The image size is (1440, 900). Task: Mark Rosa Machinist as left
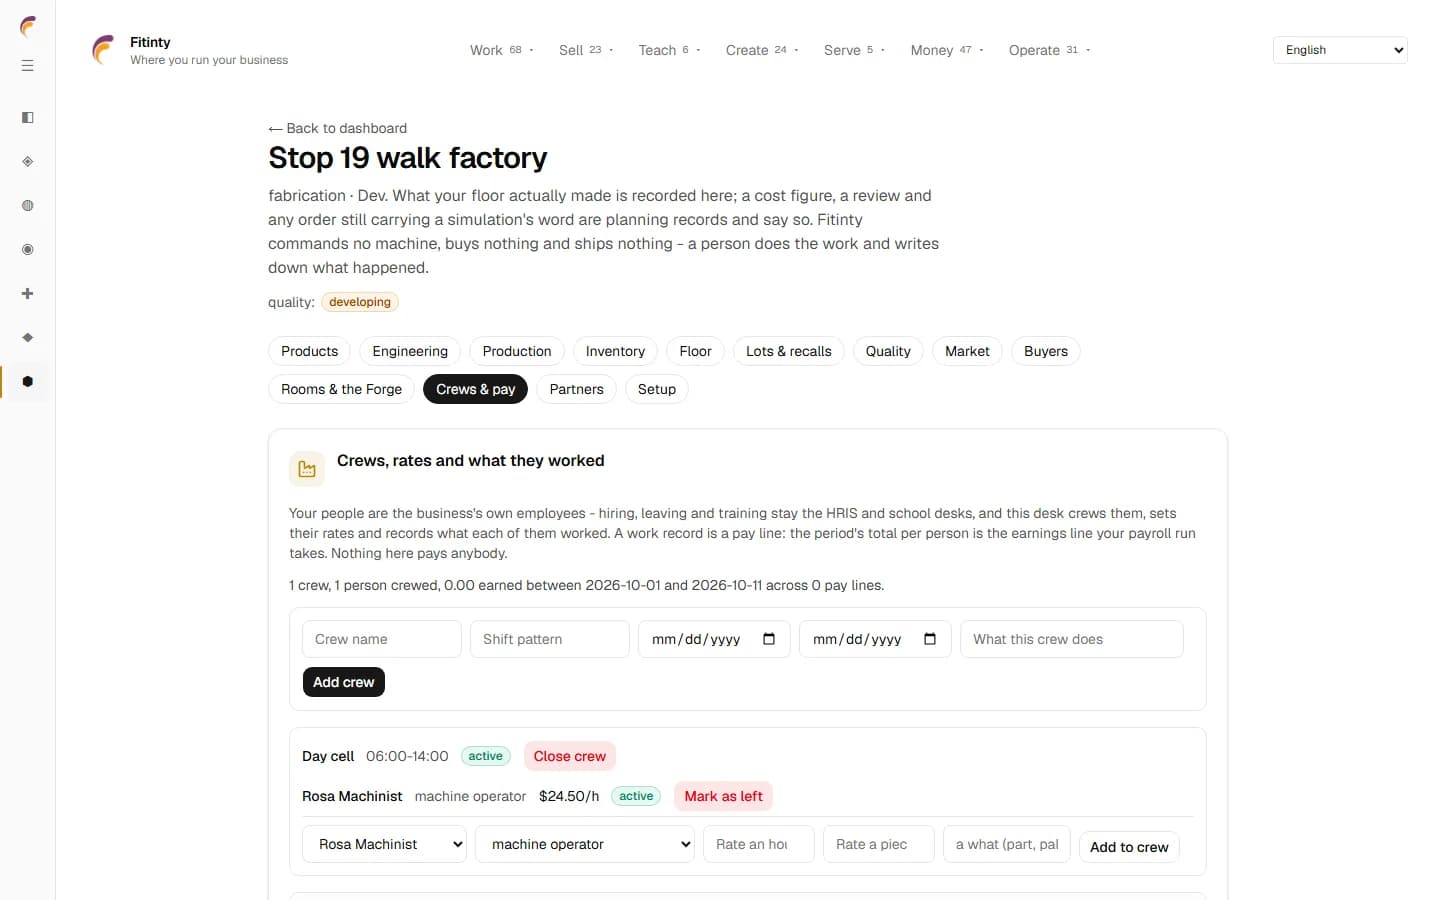tap(723, 796)
